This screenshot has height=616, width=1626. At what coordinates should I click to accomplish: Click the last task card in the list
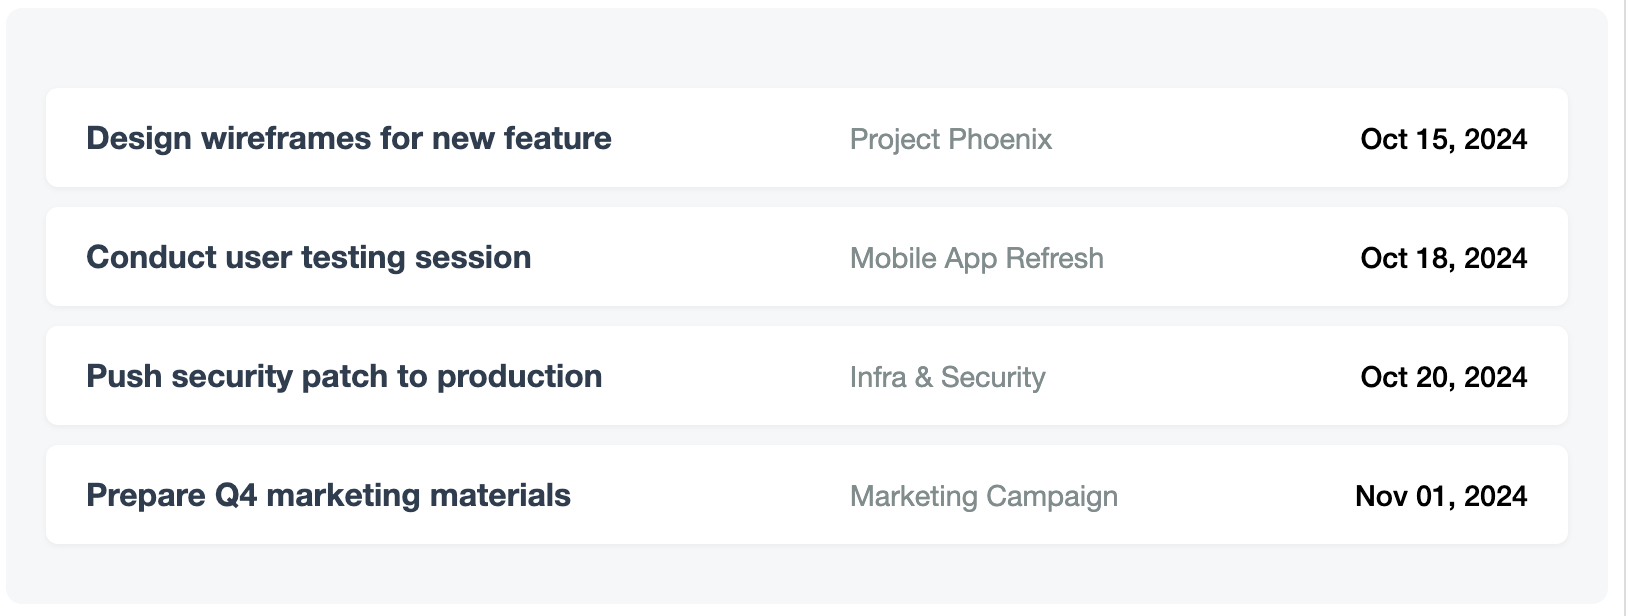[x=807, y=494]
